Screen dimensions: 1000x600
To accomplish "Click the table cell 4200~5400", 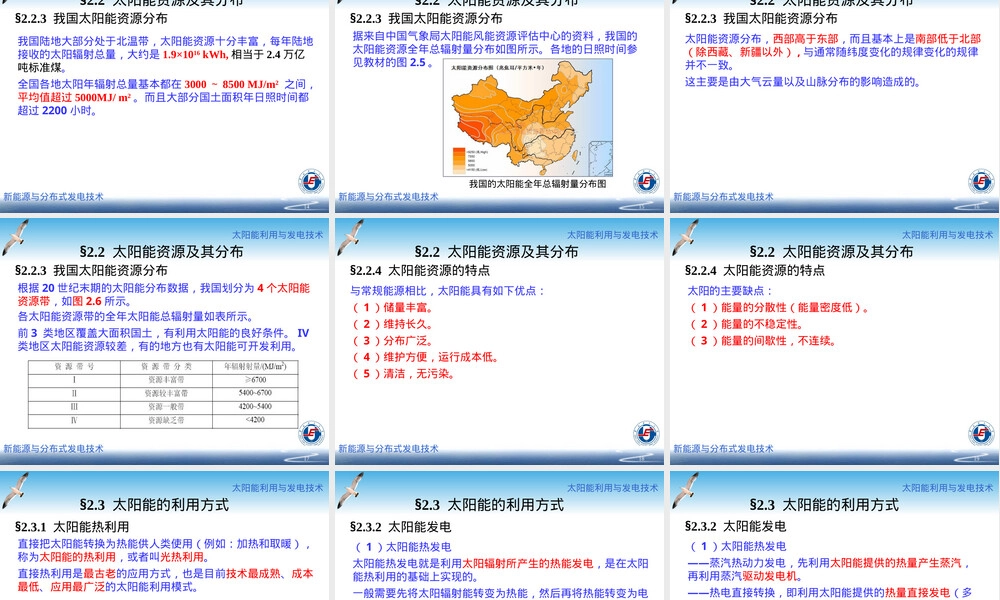I will coord(255,407).
